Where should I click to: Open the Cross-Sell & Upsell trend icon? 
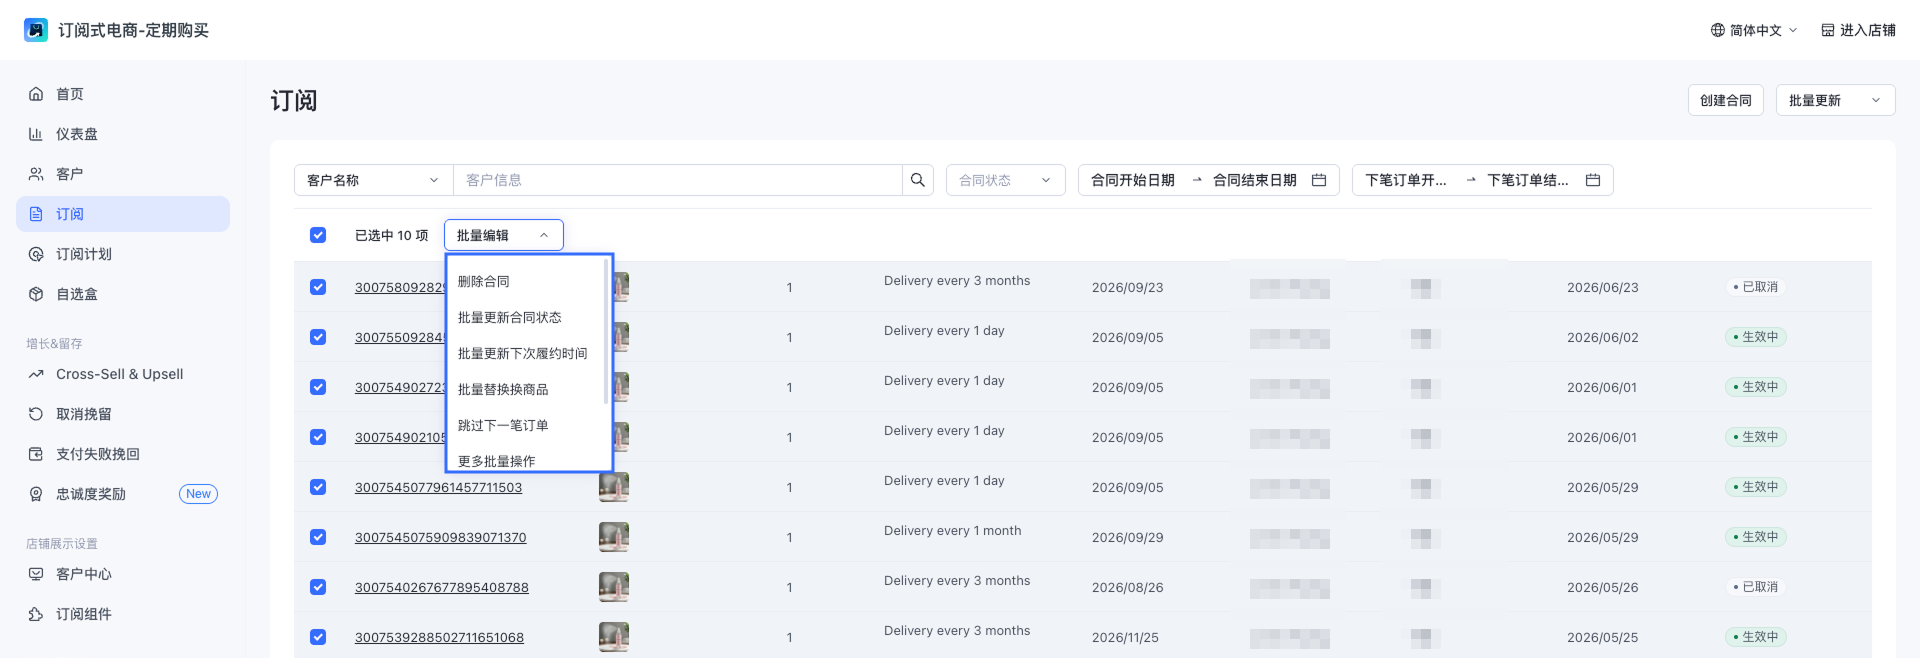[x=36, y=374]
